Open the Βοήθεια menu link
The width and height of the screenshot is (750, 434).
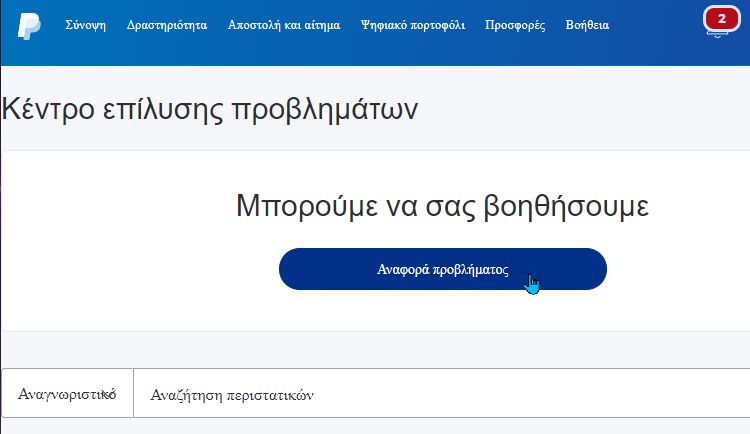(x=587, y=25)
